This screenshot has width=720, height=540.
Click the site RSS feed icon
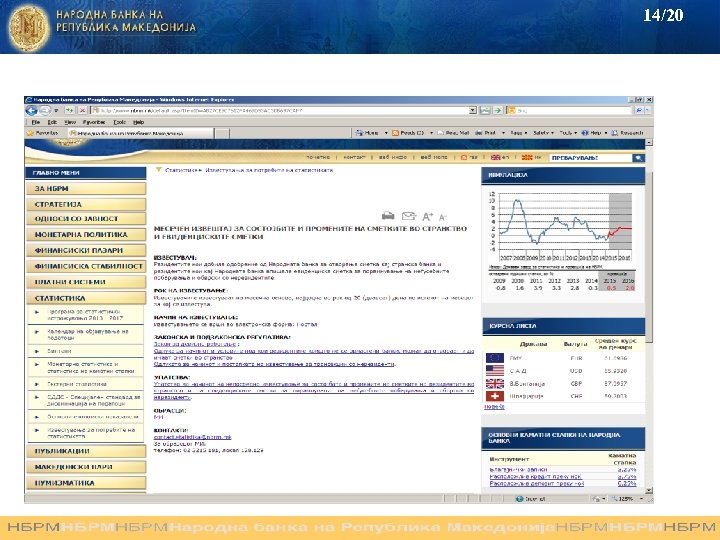click(464, 158)
